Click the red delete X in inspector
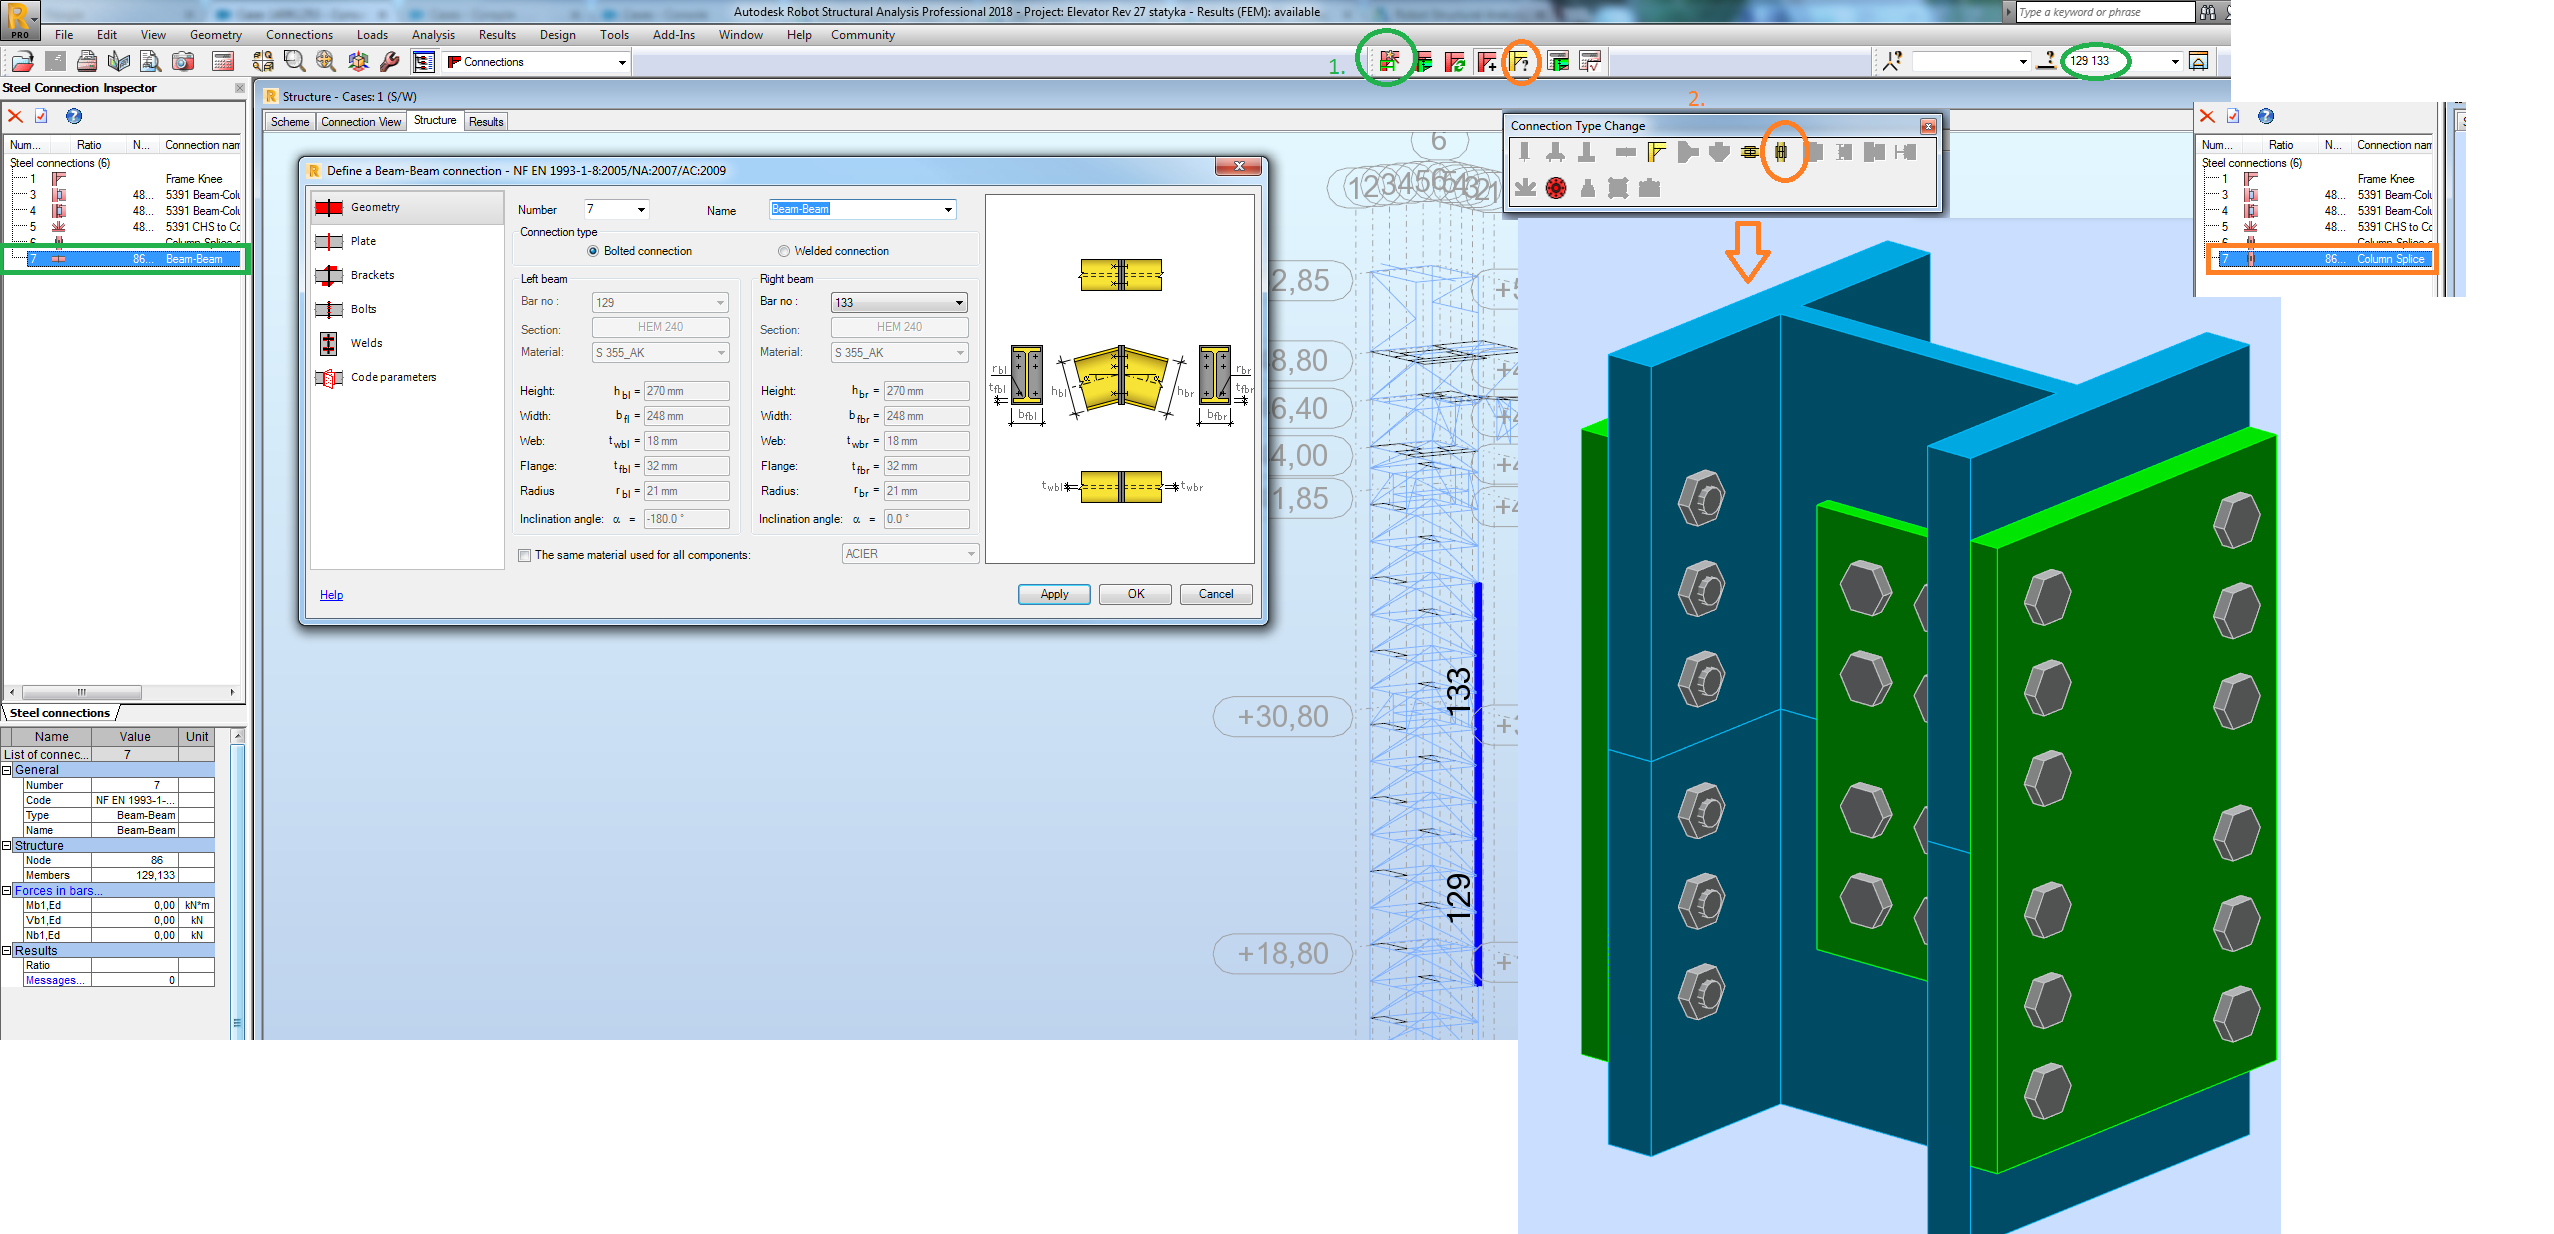2554x1234 pixels. [x=15, y=116]
